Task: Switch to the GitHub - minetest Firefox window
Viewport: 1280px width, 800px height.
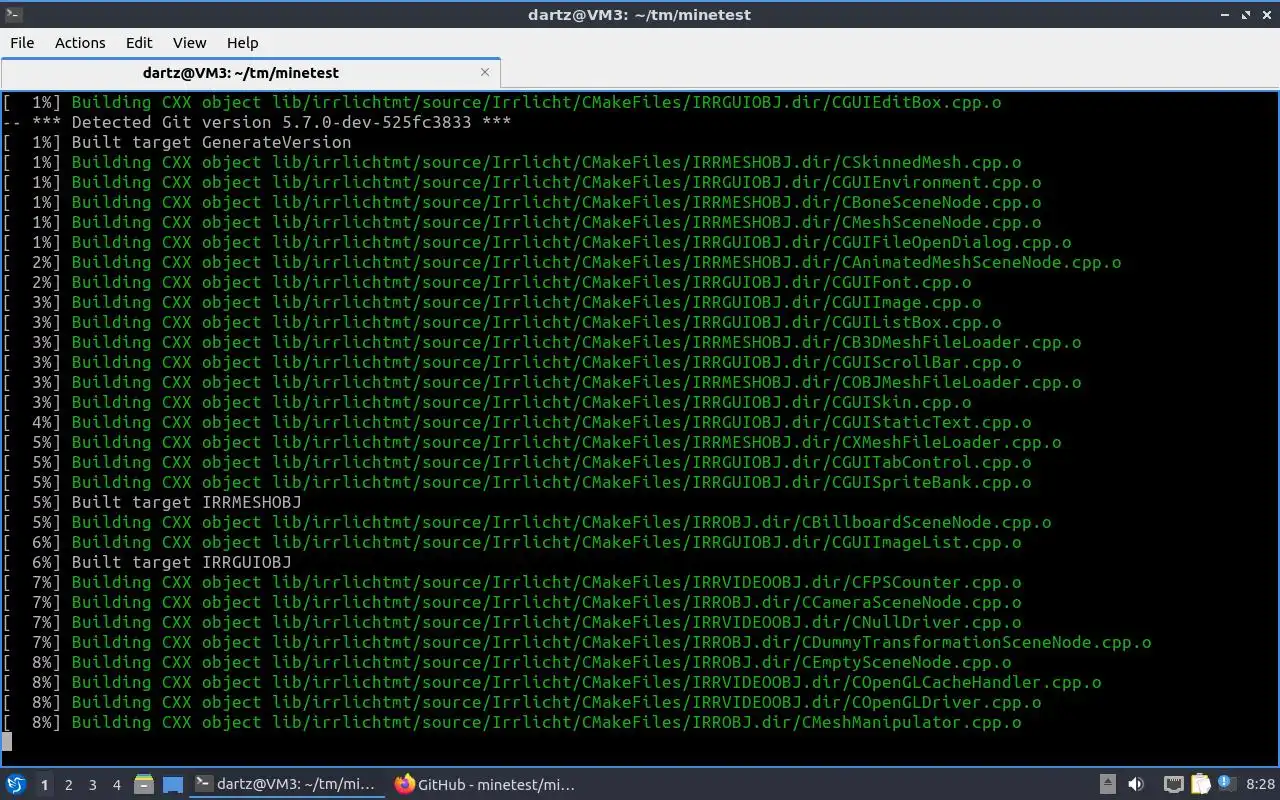Action: click(x=485, y=785)
